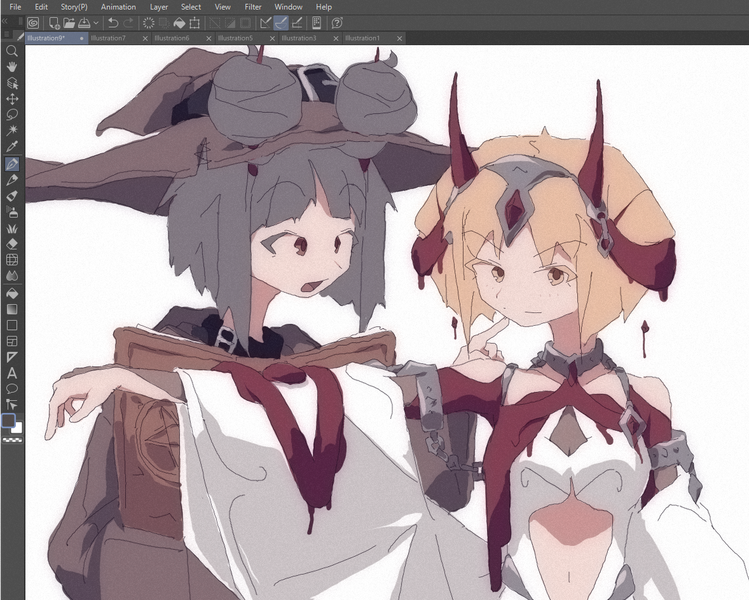
Task: Select the transparent color swatch
Action: (x=12, y=439)
